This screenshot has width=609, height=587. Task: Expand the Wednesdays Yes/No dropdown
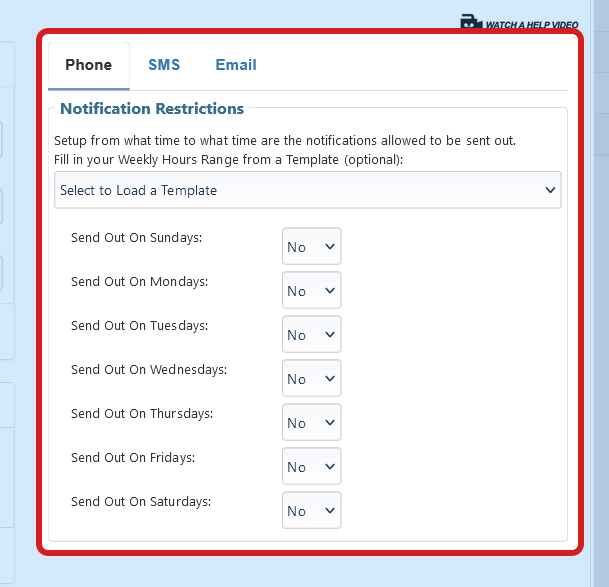[x=311, y=378]
